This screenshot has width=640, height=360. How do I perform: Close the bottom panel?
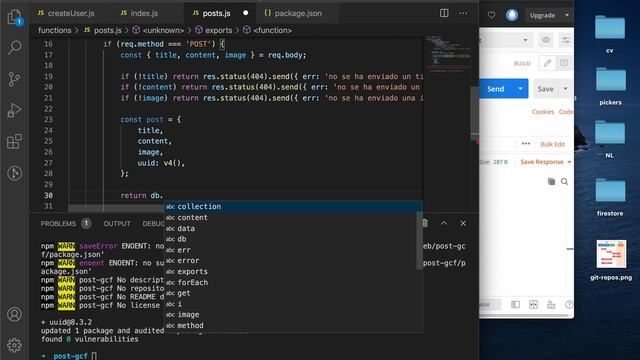click(463, 223)
